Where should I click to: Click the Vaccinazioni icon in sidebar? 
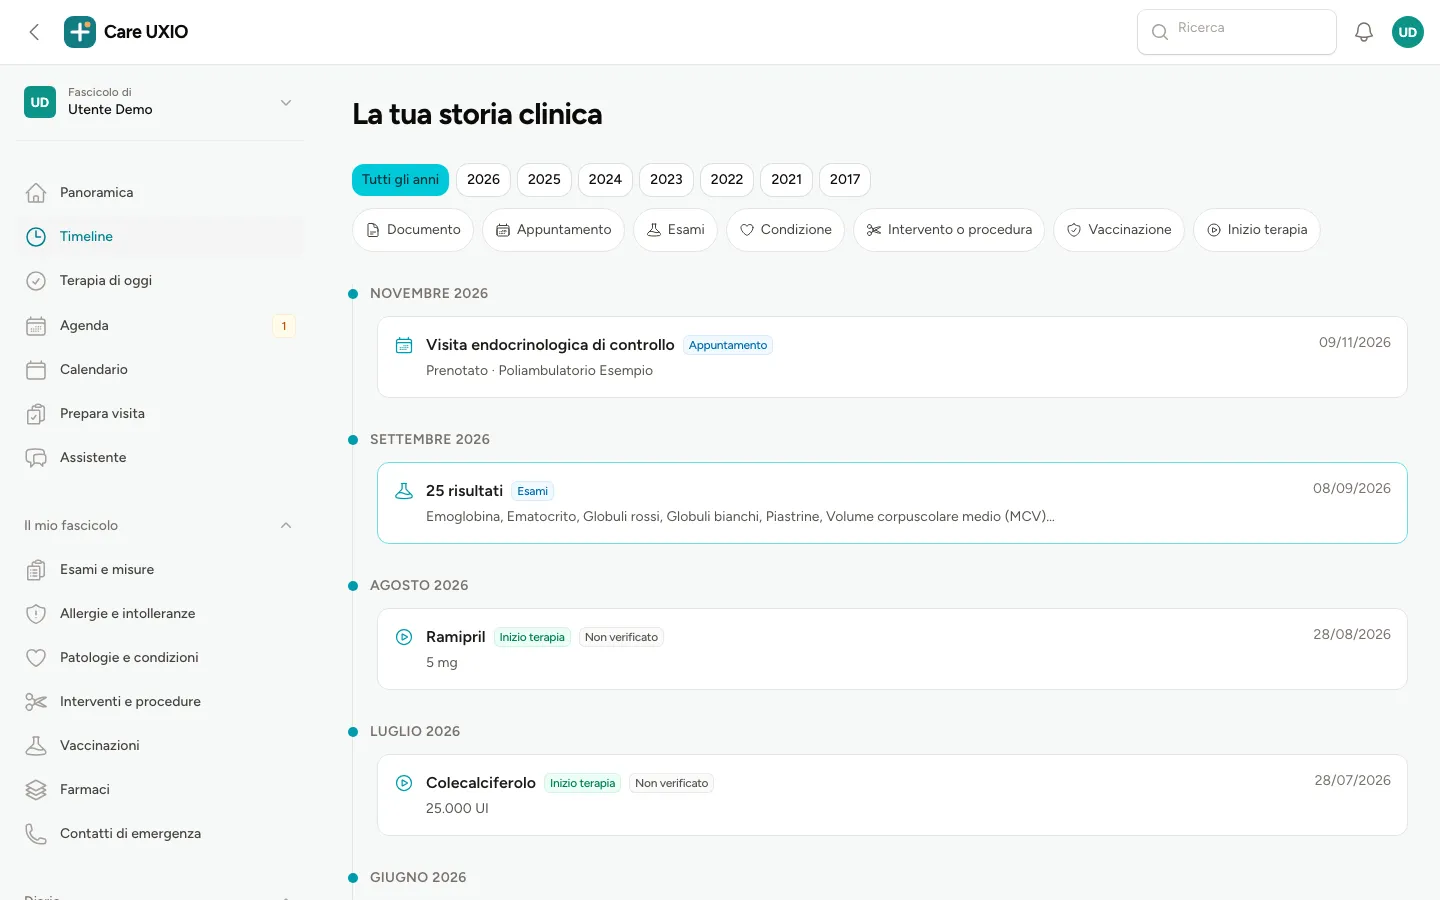[36, 746]
